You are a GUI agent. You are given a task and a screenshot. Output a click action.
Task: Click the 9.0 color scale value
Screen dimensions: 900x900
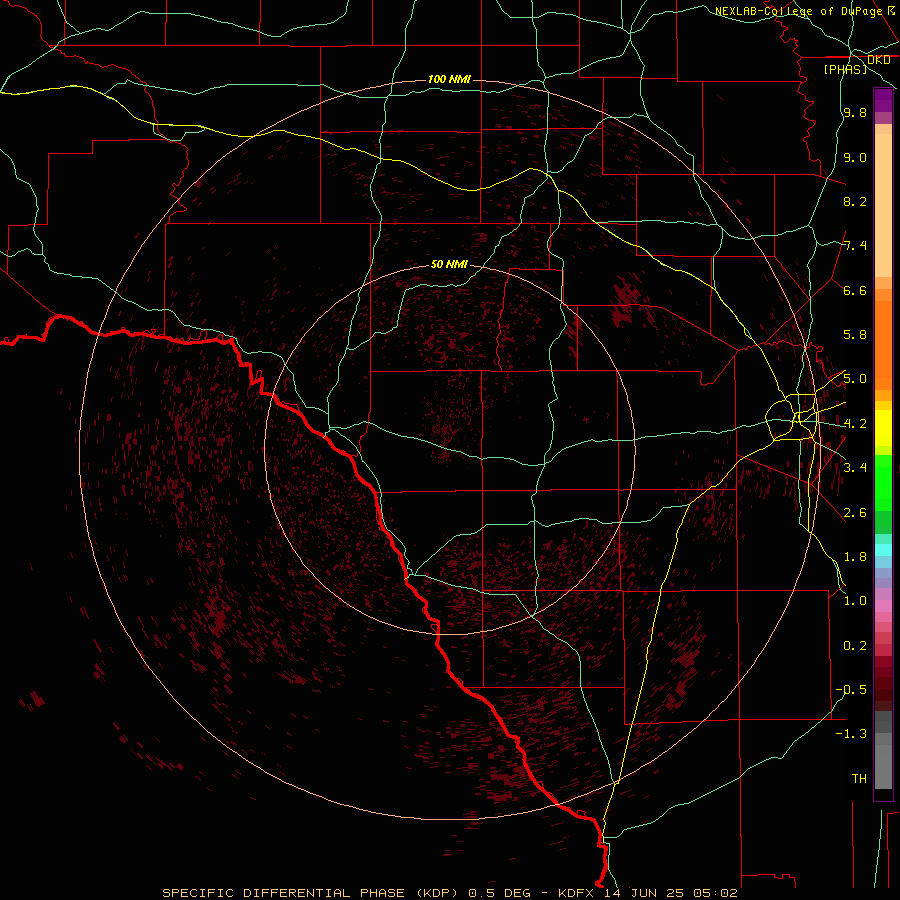coord(855,157)
